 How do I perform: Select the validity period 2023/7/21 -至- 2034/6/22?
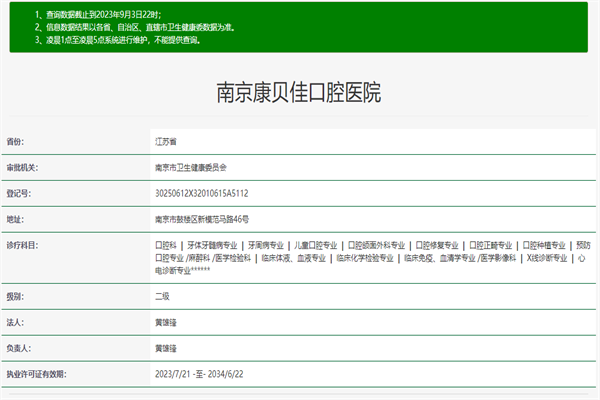[199, 374]
